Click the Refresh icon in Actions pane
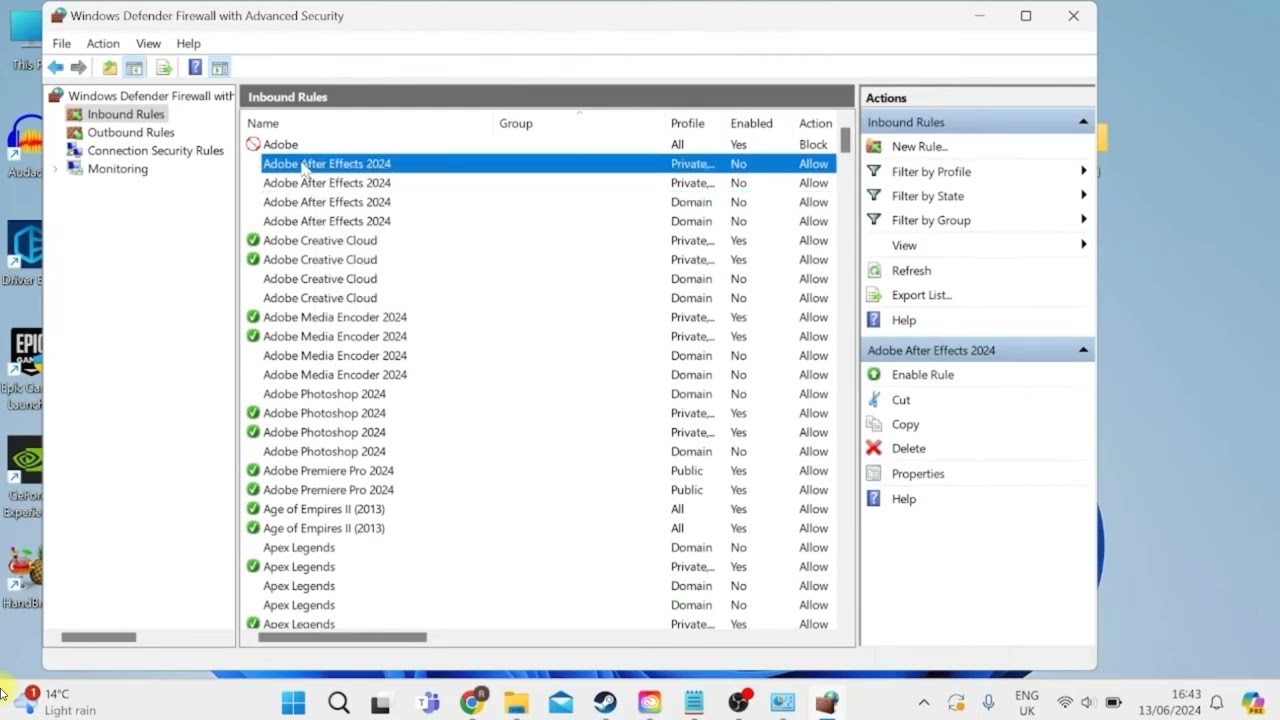This screenshot has height=720, width=1280. (x=874, y=271)
